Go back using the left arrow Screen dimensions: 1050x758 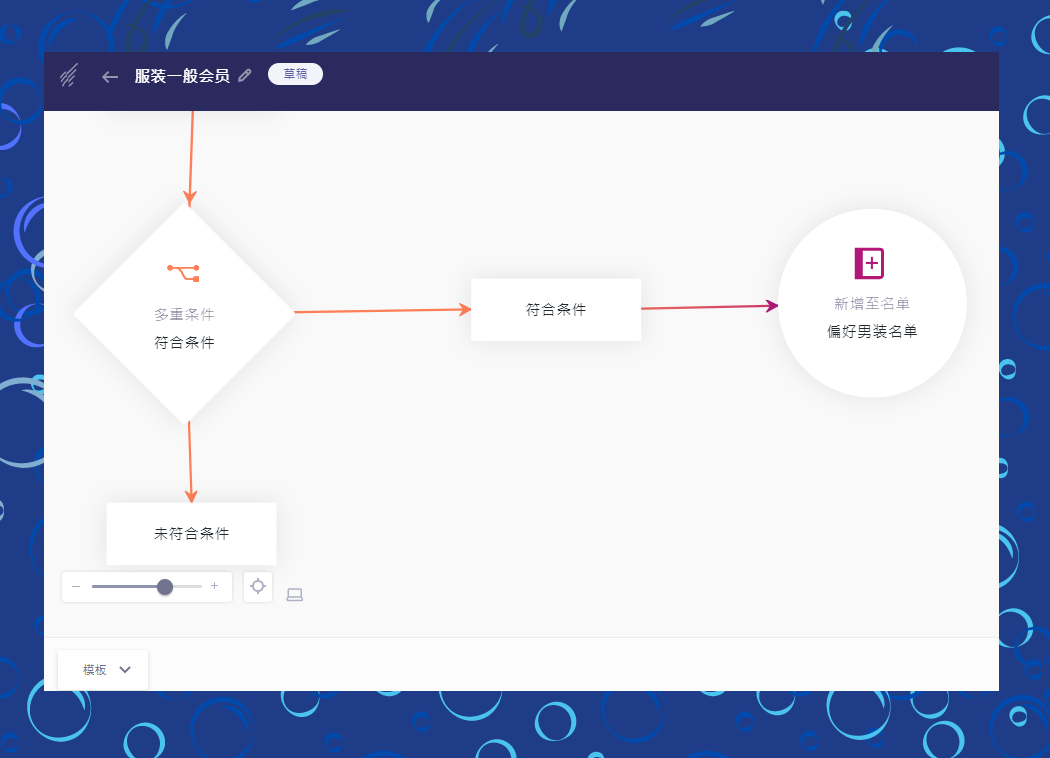110,76
